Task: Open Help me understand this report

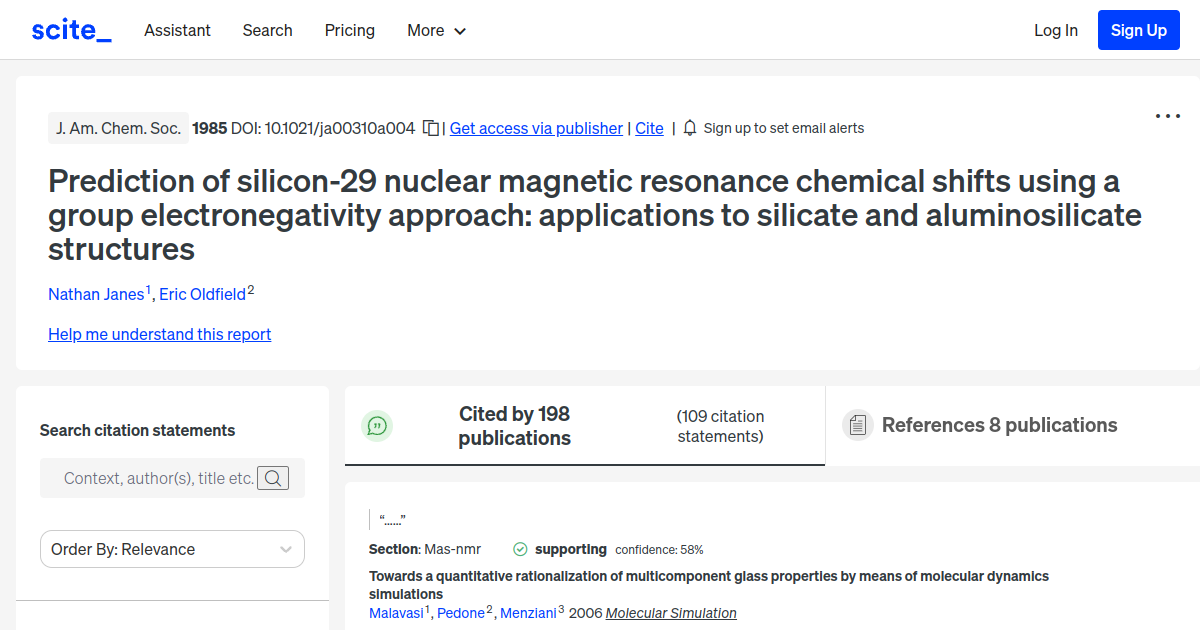Action: point(159,334)
